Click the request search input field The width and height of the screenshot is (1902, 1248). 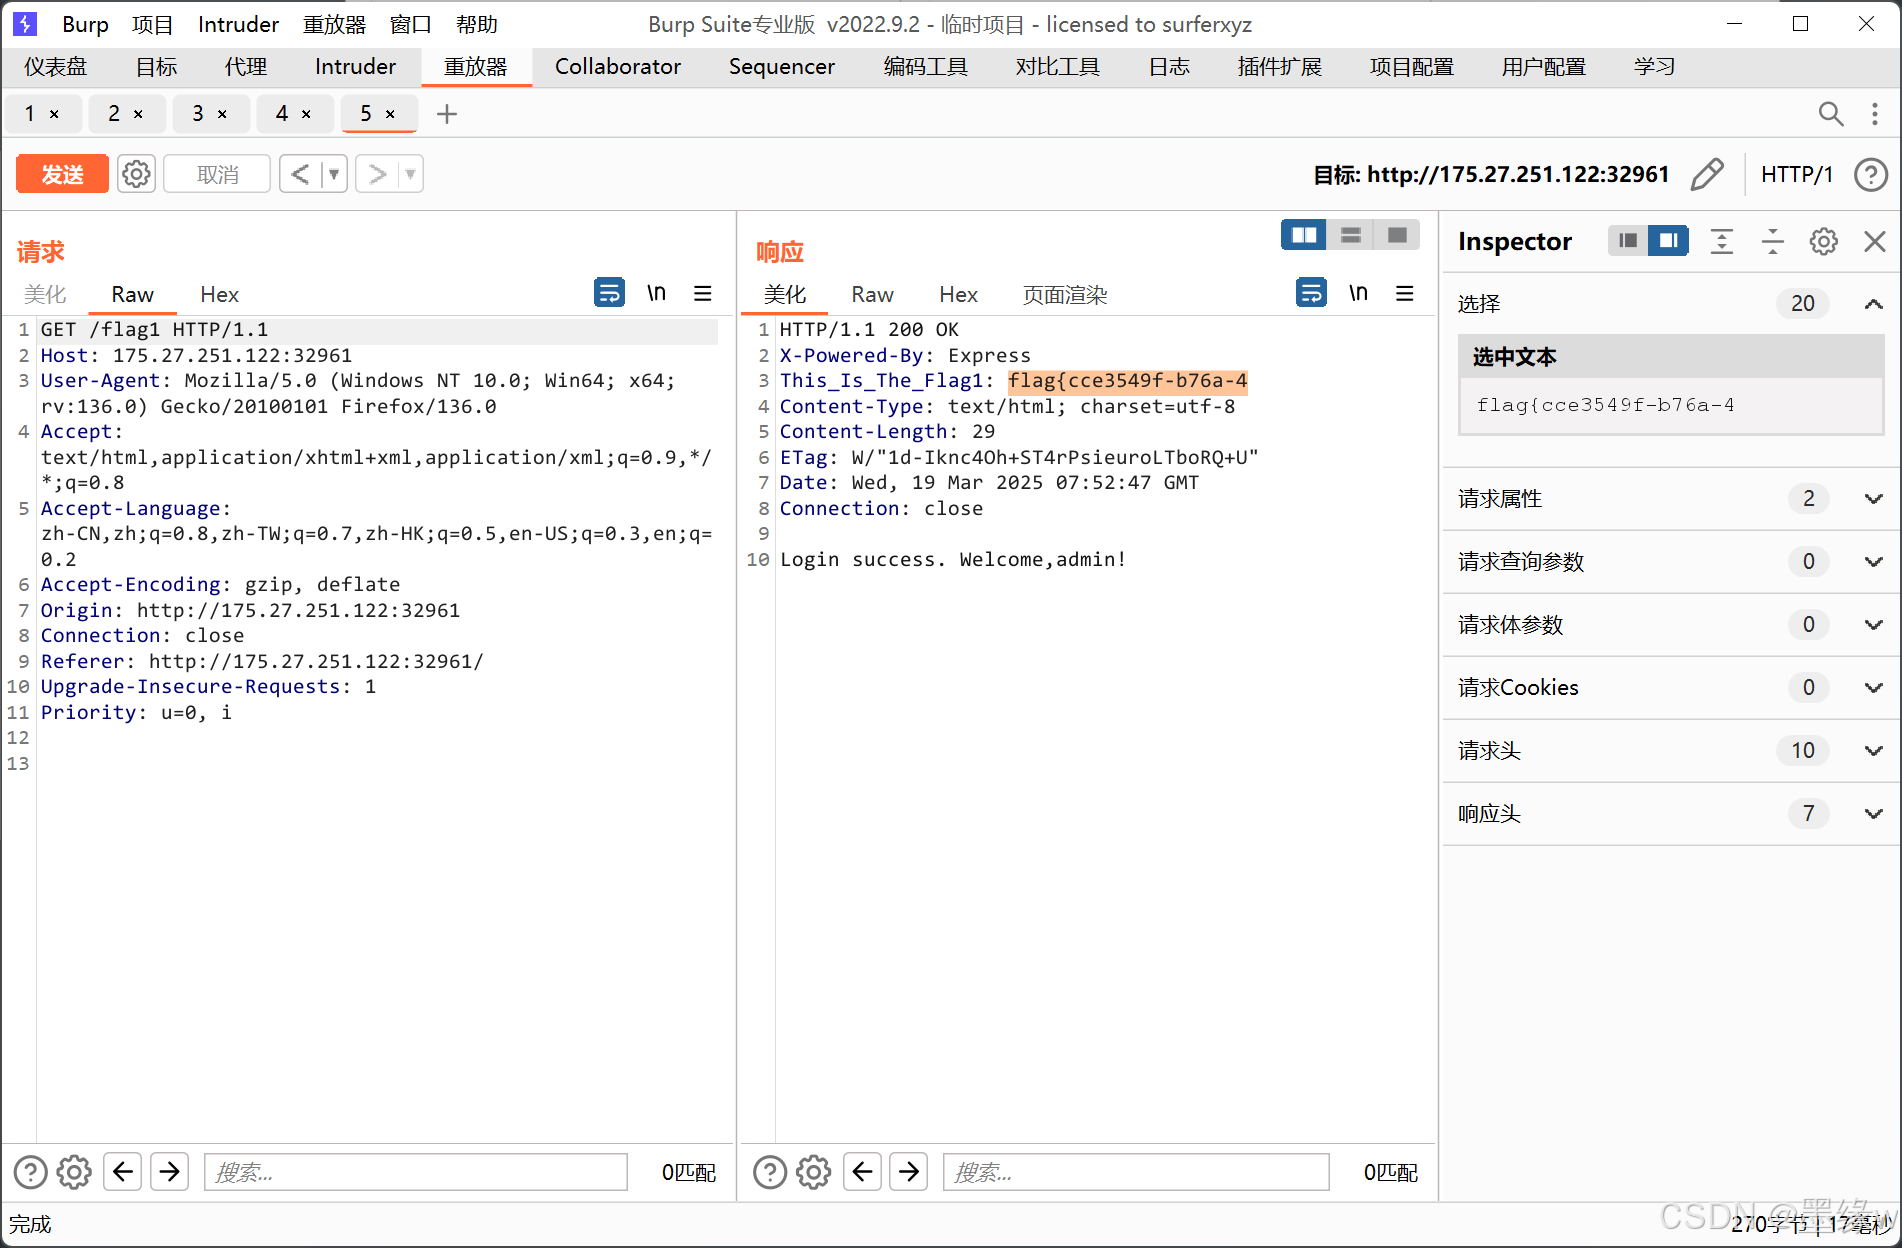[415, 1172]
